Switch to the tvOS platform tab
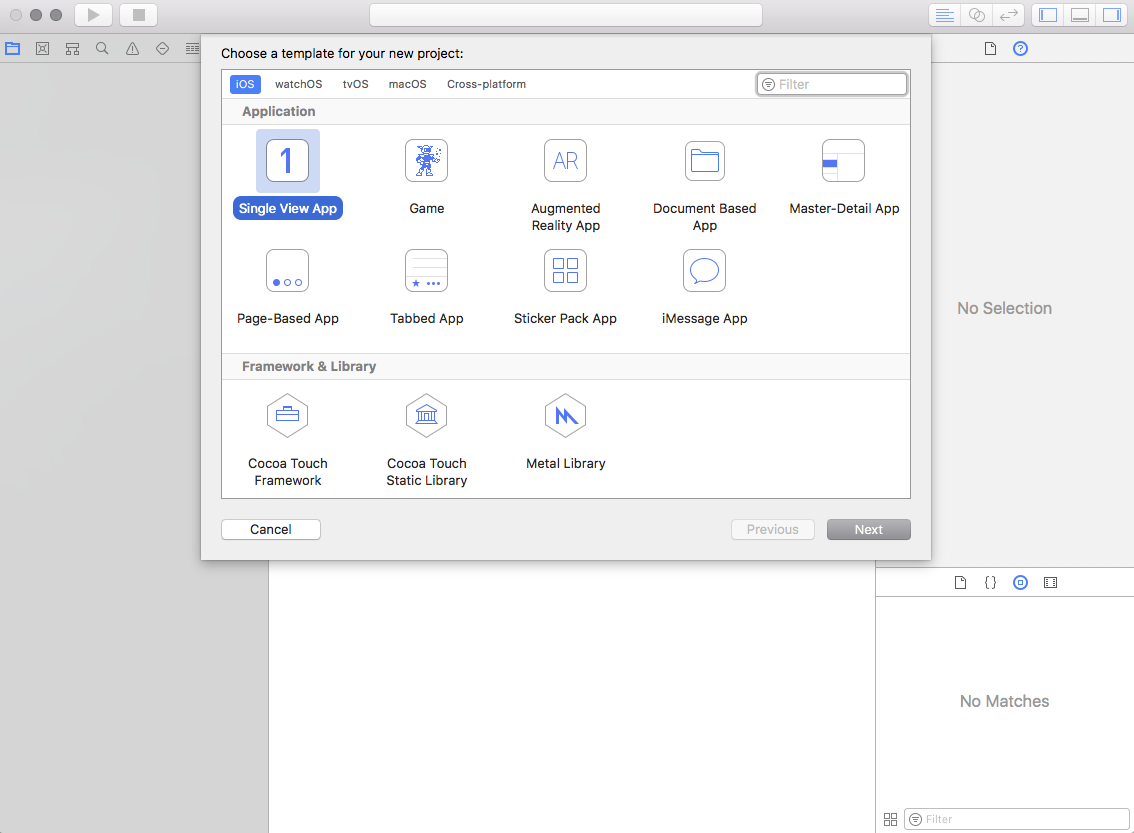This screenshot has height=833, width=1134. coord(355,84)
